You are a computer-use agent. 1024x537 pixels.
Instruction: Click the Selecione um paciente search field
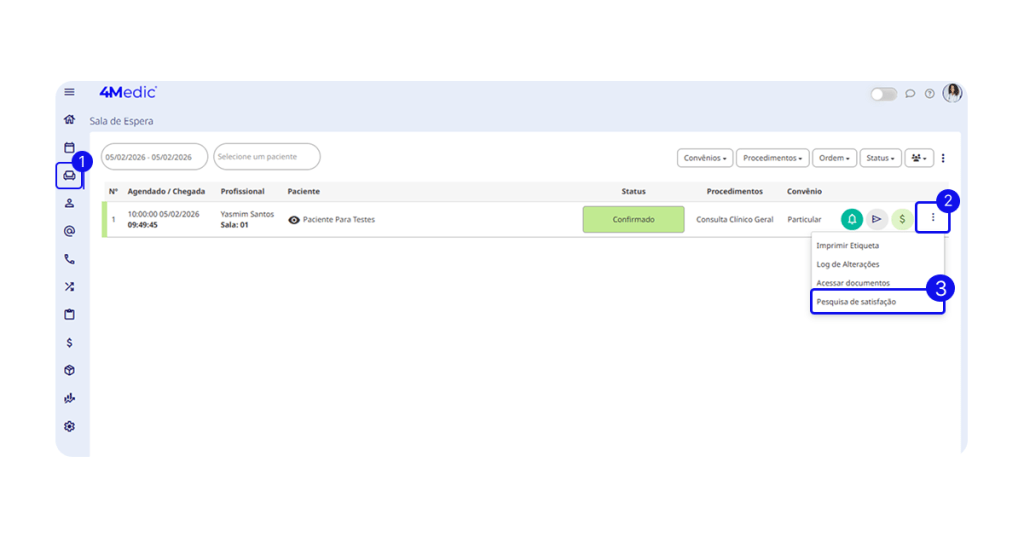pos(266,157)
